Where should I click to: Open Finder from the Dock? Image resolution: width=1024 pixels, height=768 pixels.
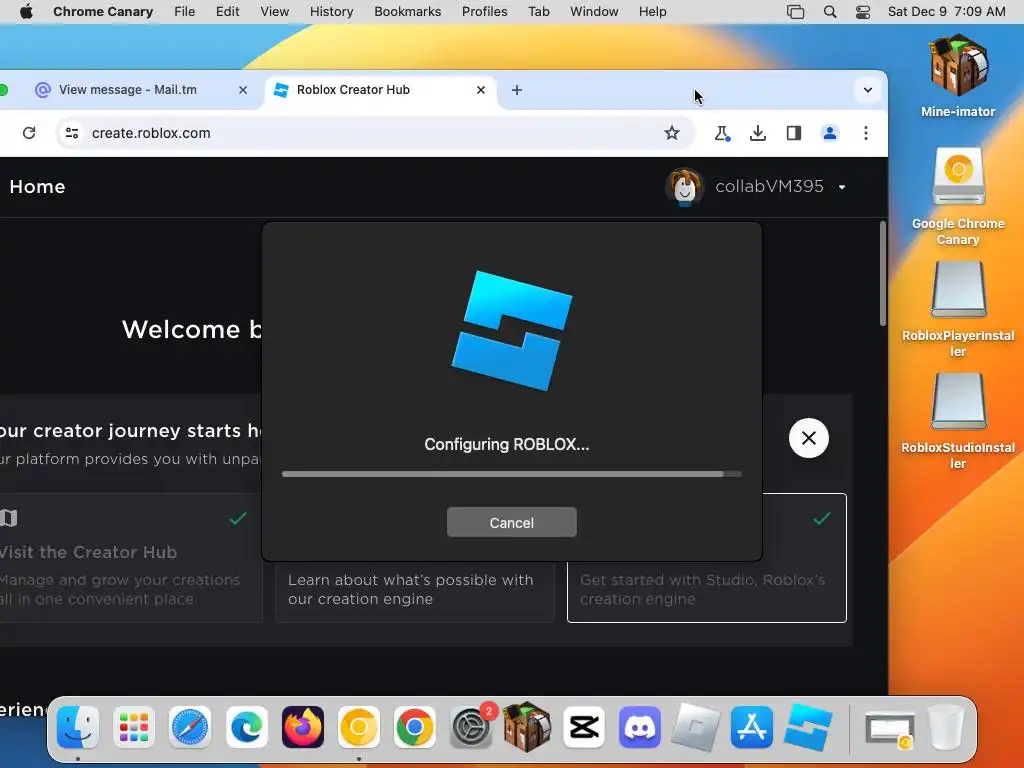[x=78, y=727]
